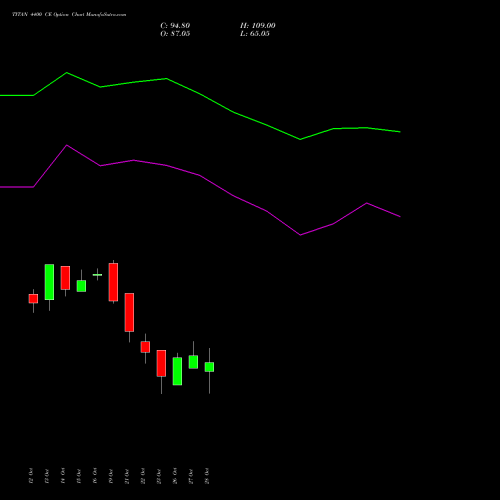Click the 27 Oct date label
The height and width of the screenshot is (500, 500).
pyautogui.click(x=191, y=476)
